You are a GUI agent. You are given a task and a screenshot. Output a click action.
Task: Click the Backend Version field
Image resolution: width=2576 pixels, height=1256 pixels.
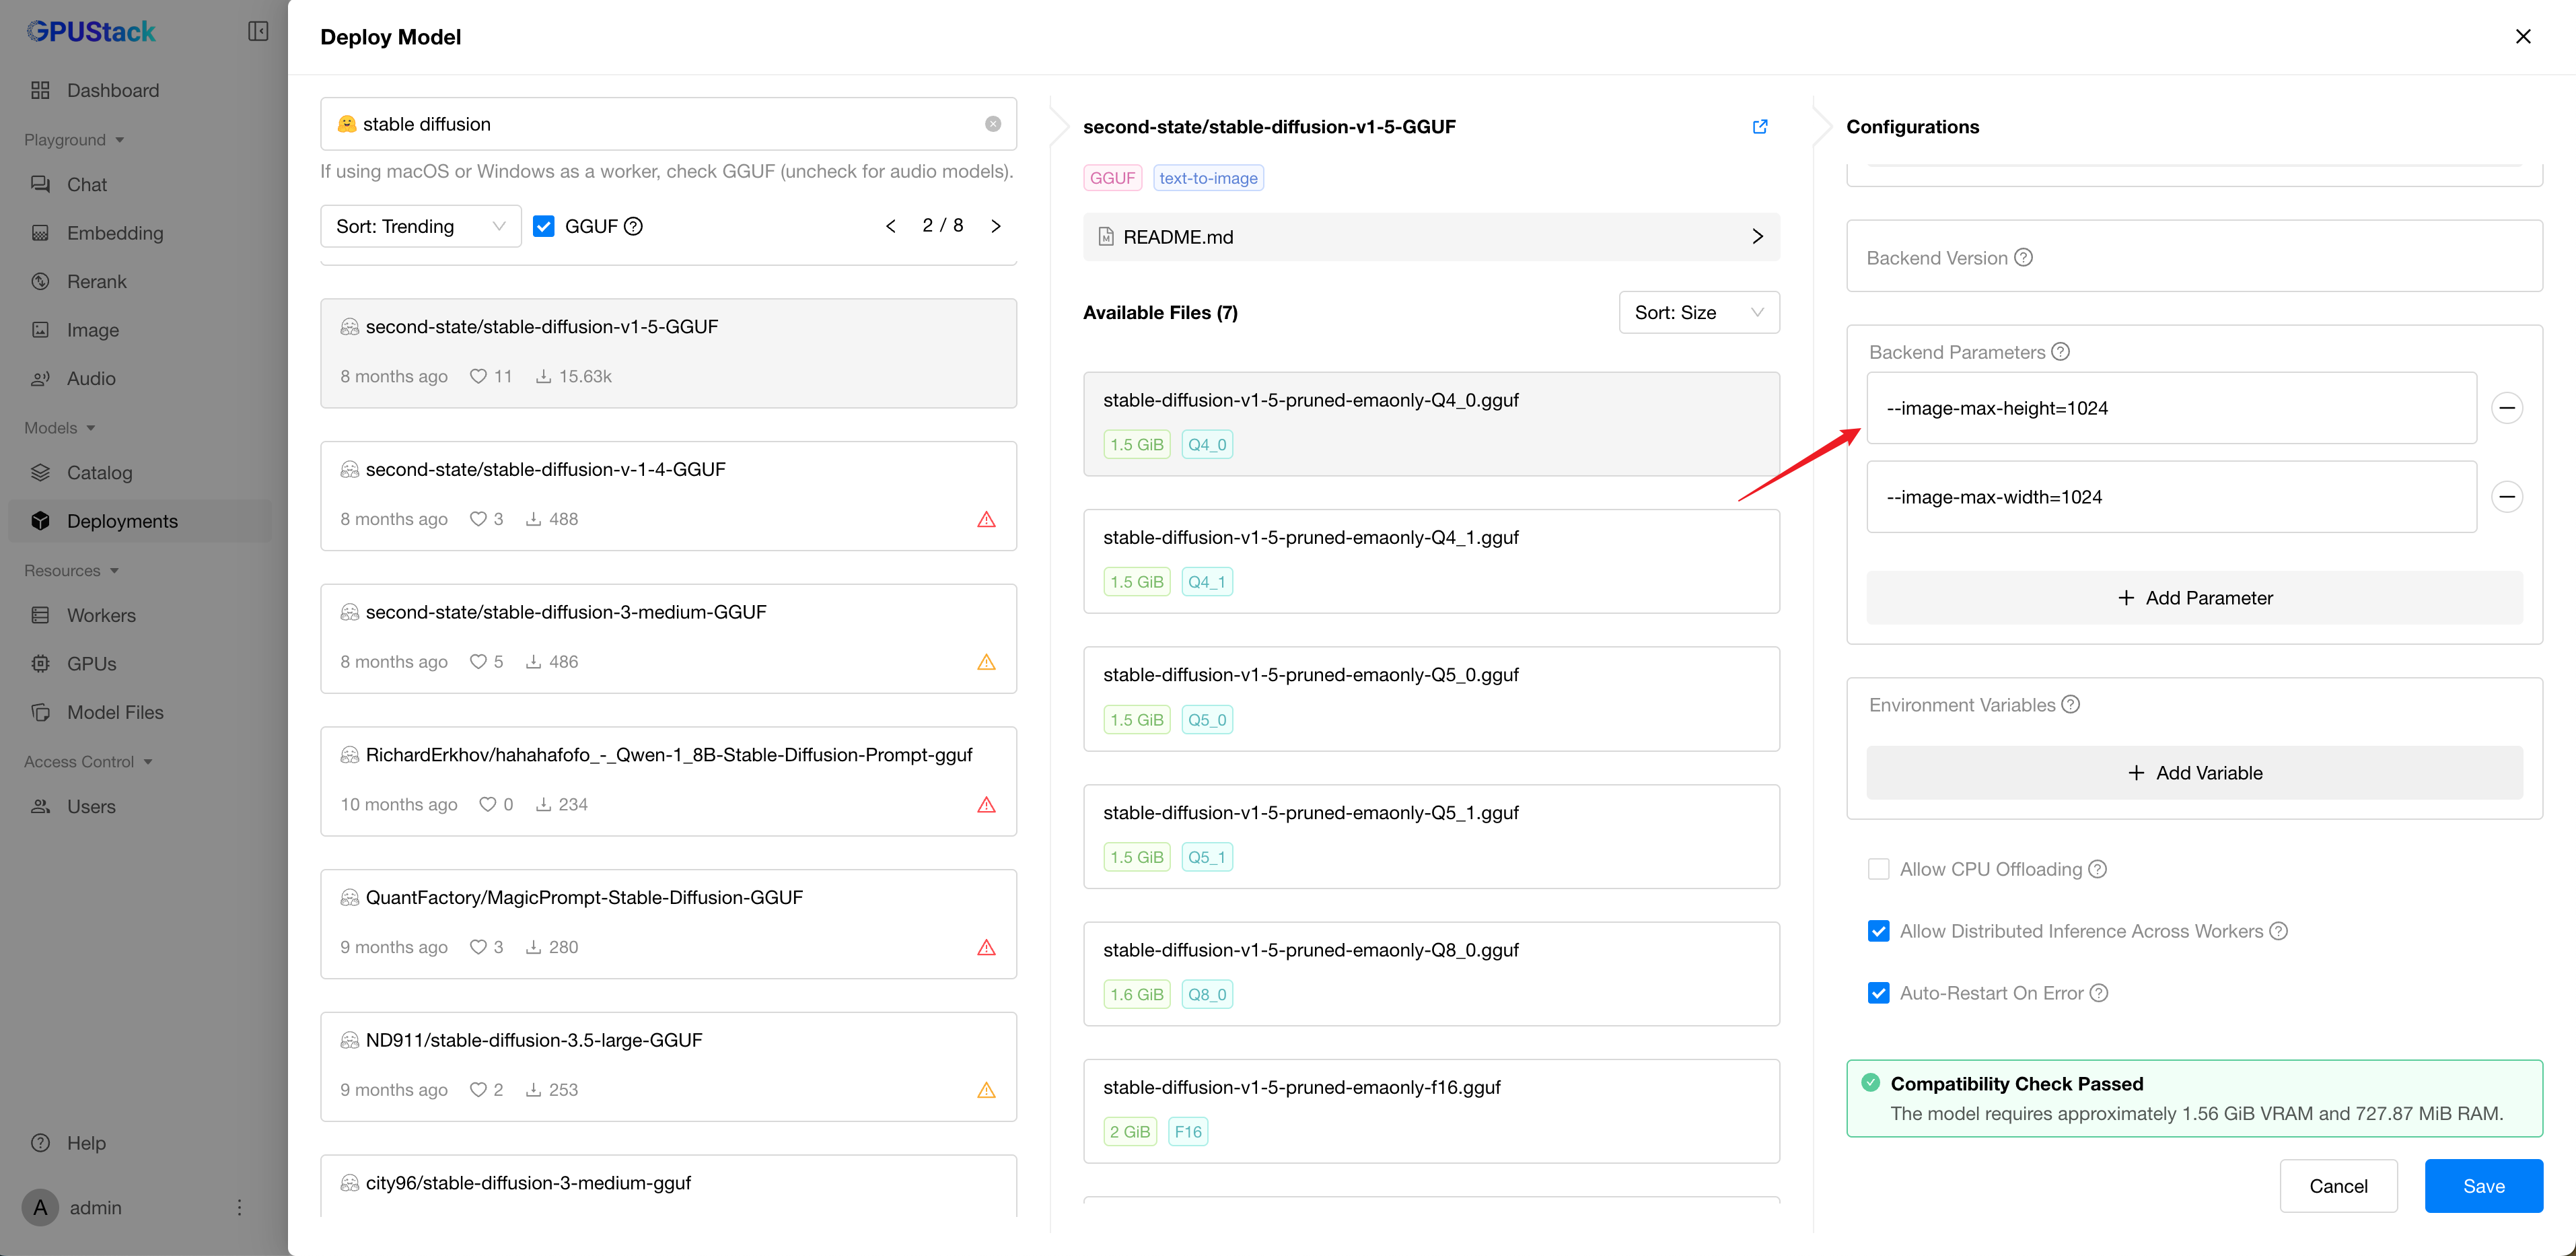pyautogui.click(x=2194, y=256)
